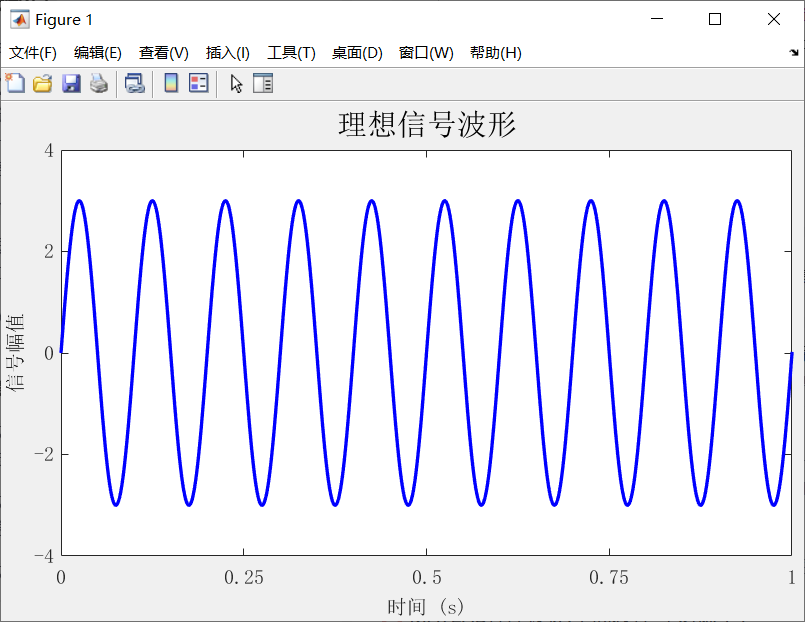
Task: Maximize the Figure 1 window
Action: click(715, 19)
